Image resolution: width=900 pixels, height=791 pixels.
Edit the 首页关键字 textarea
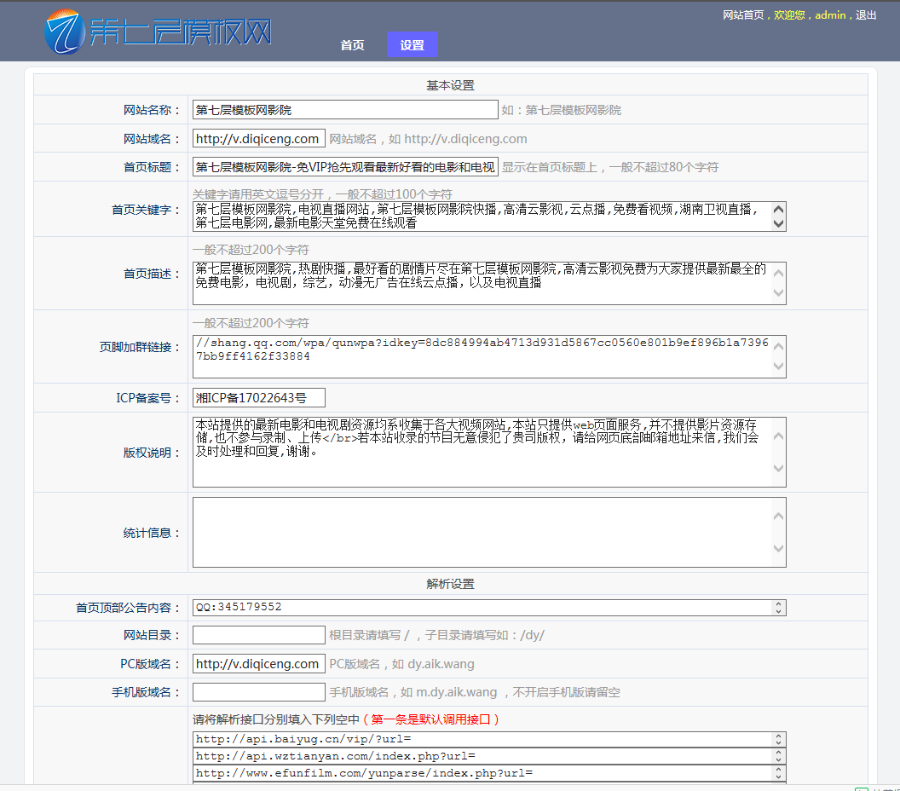489,216
